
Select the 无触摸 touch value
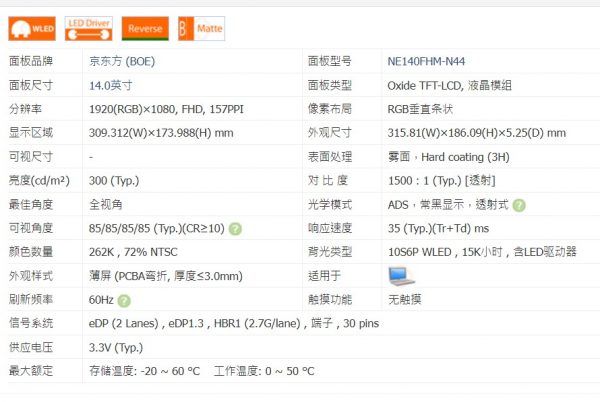(x=404, y=299)
